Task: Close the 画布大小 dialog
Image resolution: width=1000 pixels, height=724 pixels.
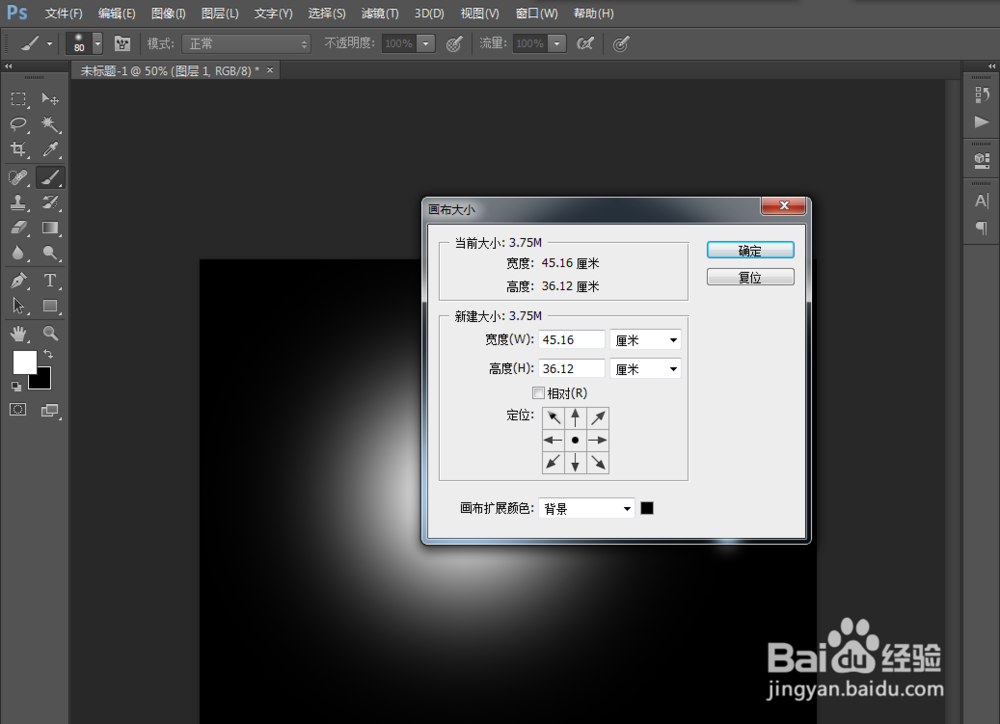Action: tap(784, 205)
